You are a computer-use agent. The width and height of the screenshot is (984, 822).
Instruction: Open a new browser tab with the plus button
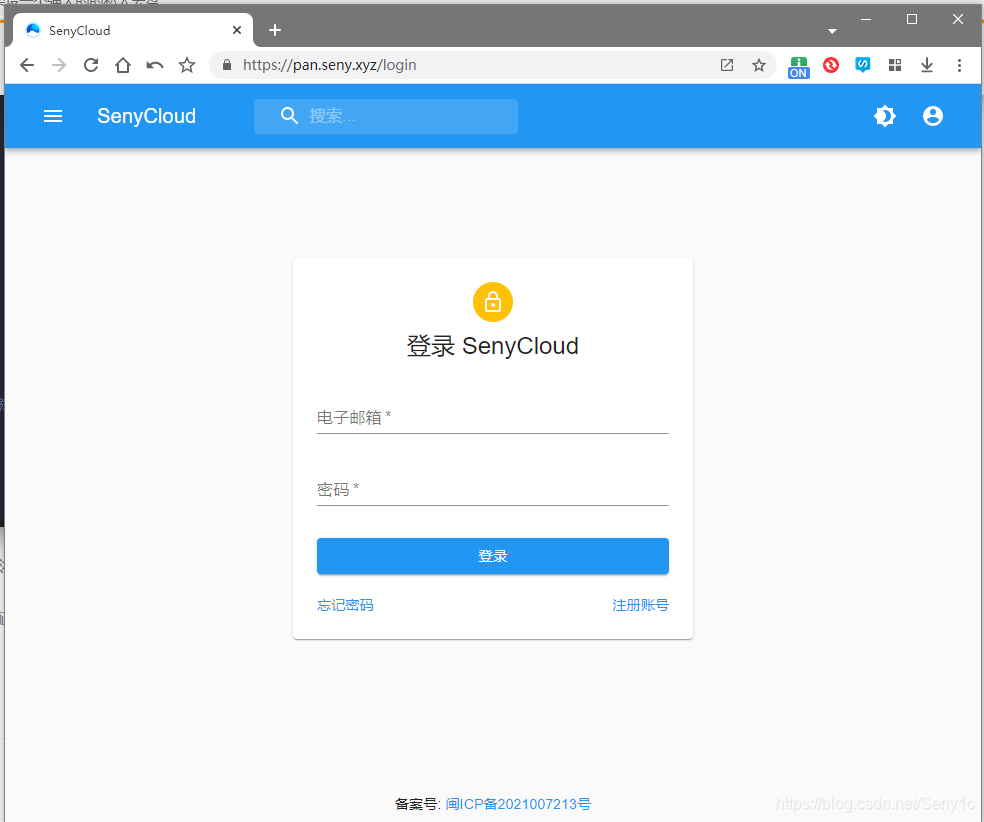pyautogui.click(x=275, y=30)
